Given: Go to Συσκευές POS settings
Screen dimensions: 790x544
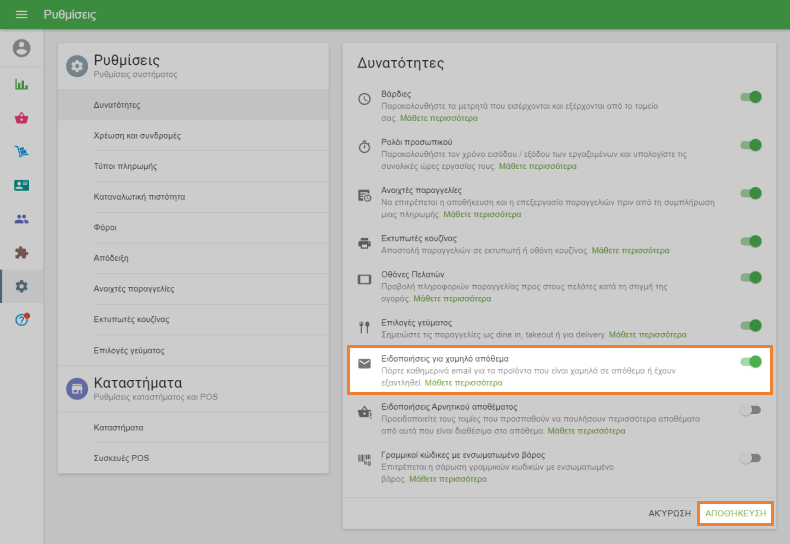Looking at the screenshot, I should click(121, 458).
